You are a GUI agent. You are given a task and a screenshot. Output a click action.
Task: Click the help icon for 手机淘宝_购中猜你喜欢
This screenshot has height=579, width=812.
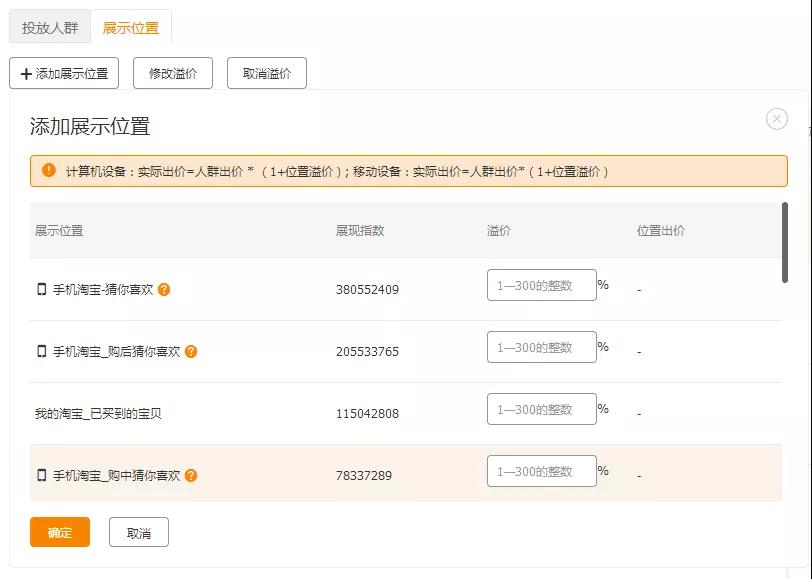pos(193,474)
